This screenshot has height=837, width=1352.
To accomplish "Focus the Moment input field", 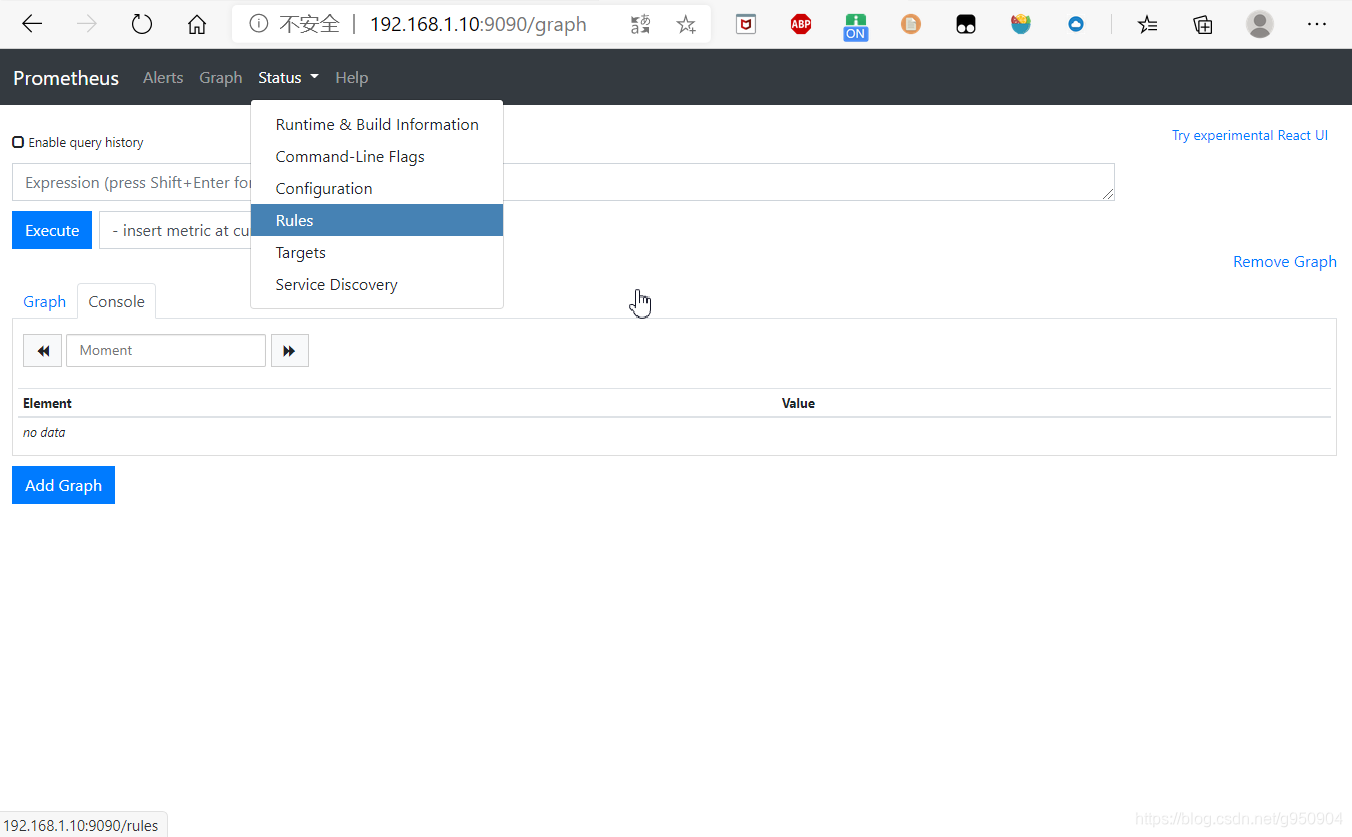I will [x=166, y=351].
